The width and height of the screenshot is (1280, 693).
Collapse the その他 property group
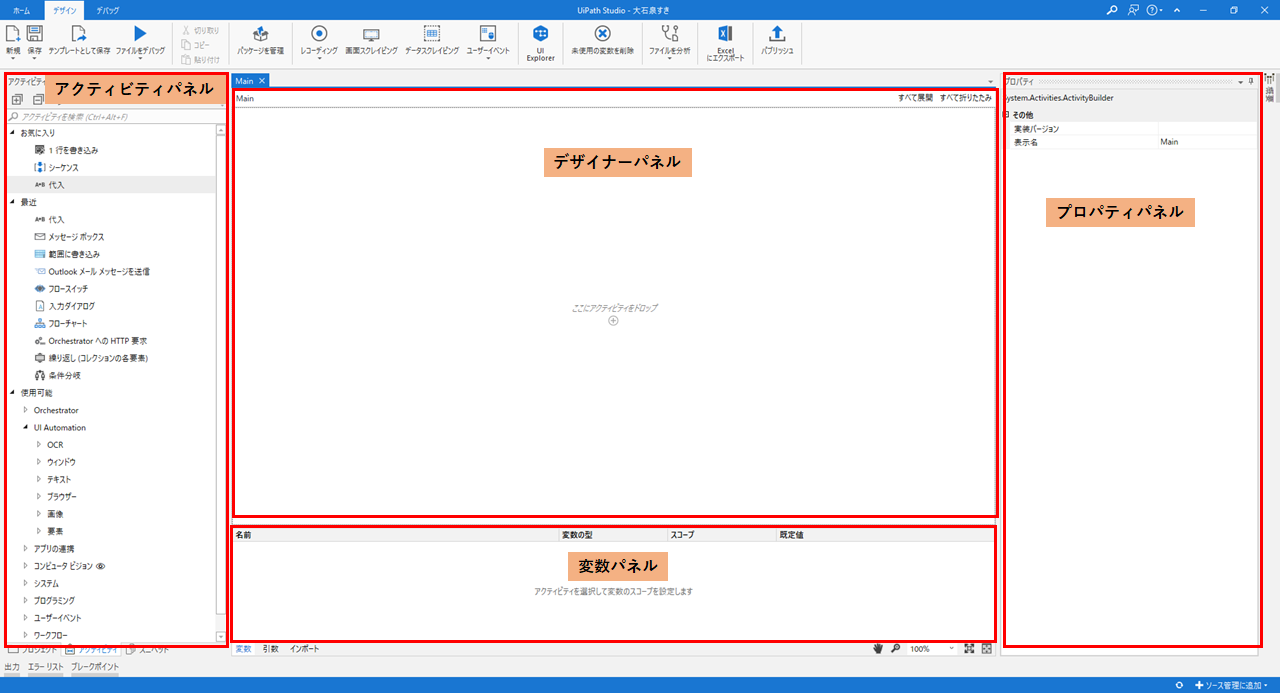(1008, 115)
